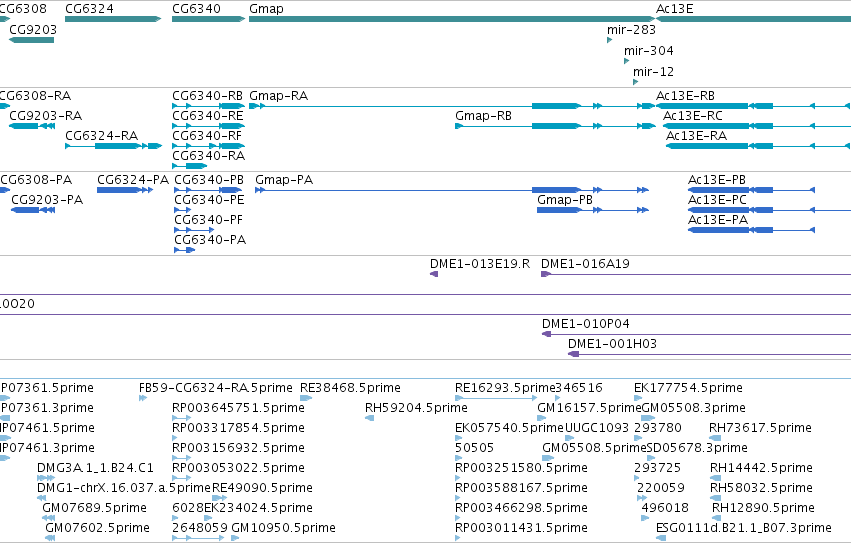Click the RH14442.5prime EST label
The image size is (851, 543).
(761, 468)
